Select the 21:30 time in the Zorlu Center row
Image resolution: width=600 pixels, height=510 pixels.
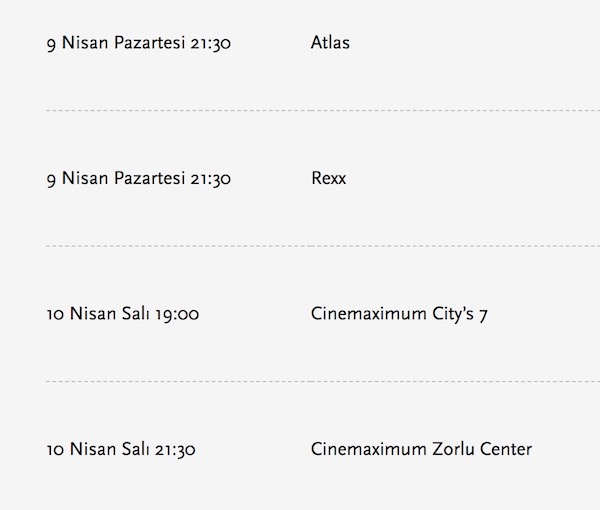pyautogui.click(x=176, y=449)
